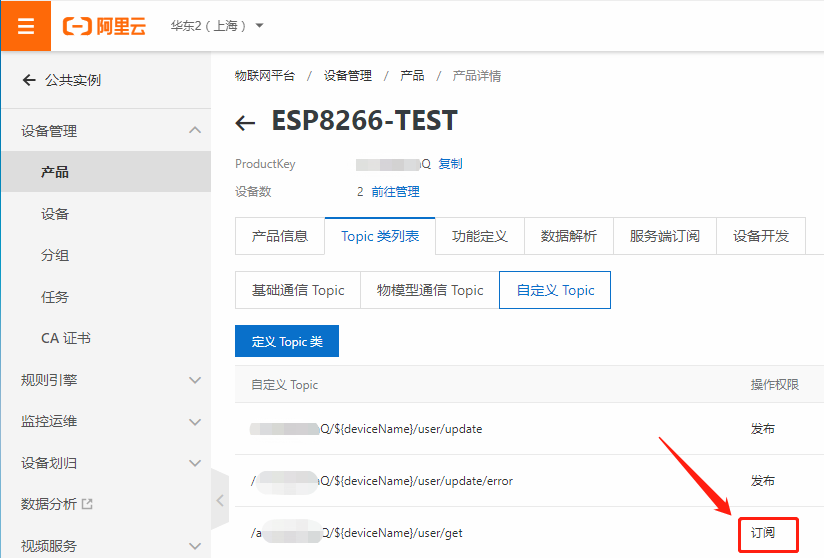Go back with arrow beside ESP8266-TEST
Screen dimensions: 824x558
click(245, 123)
